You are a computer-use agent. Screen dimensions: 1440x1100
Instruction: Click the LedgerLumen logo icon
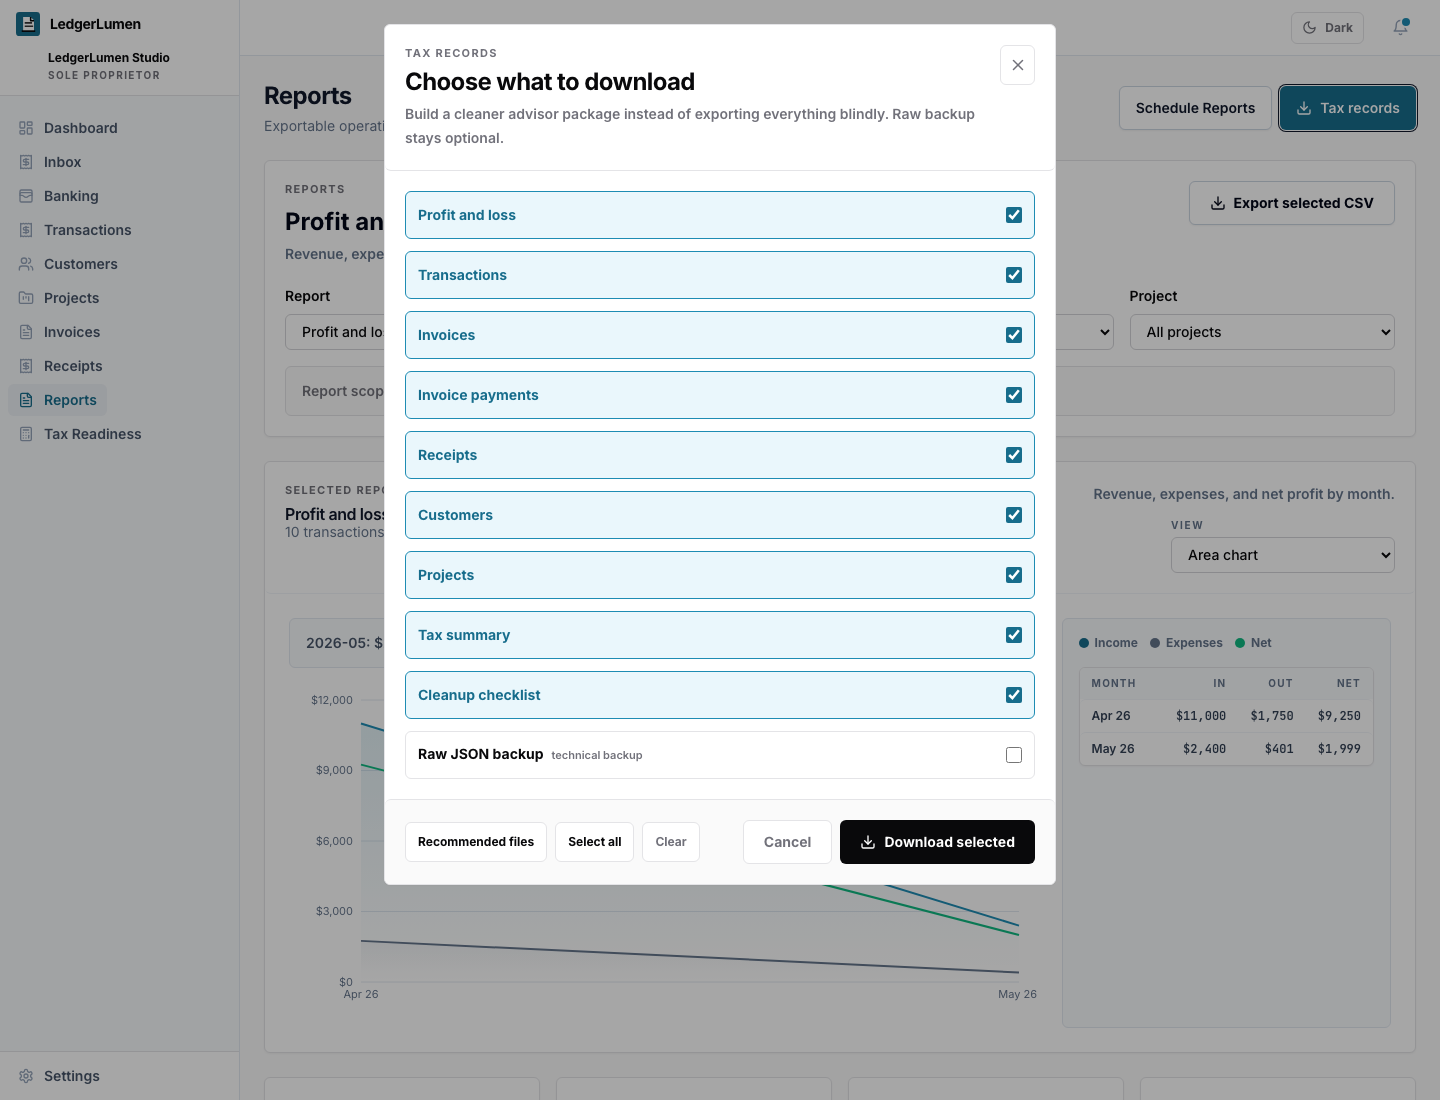tap(28, 24)
